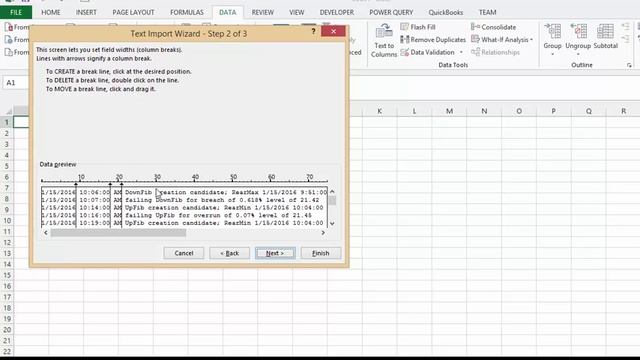The image size is (640, 360).
Task: Select row 15 header
Action: 7,275
